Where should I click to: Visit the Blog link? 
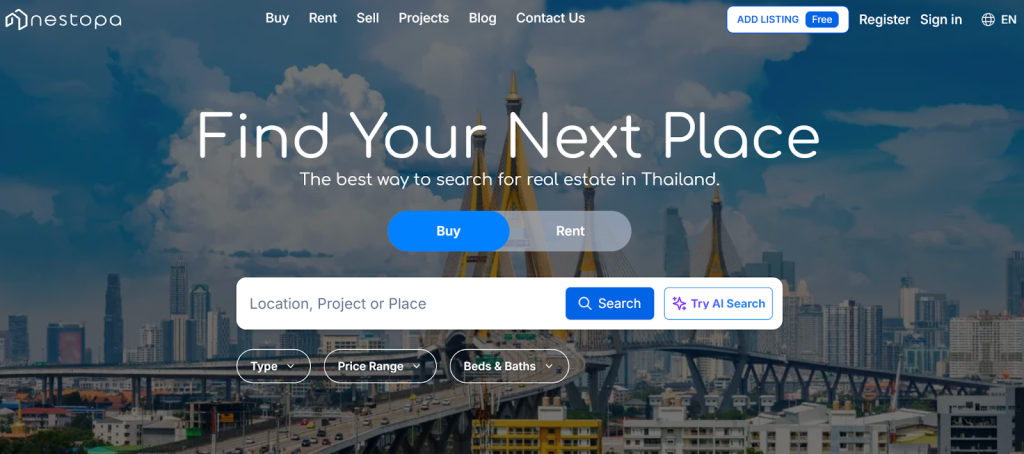coord(483,18)
